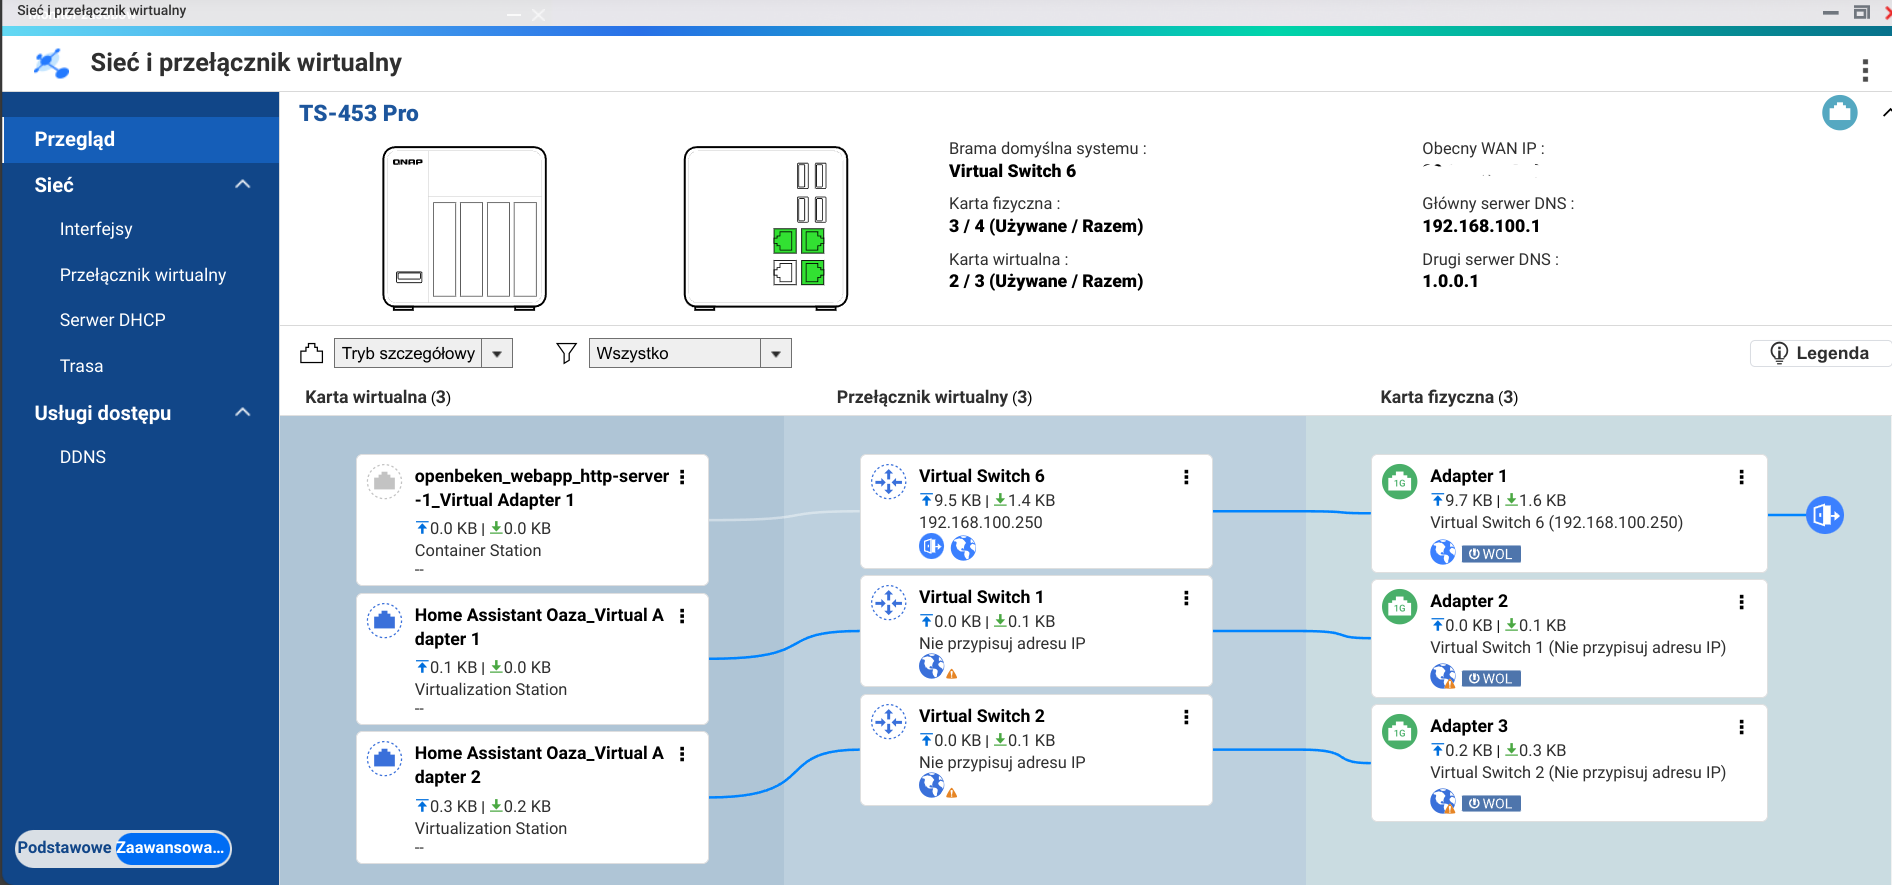Minimize the window via title bar dash
1892x885 pixels.
click(1830, 13)
